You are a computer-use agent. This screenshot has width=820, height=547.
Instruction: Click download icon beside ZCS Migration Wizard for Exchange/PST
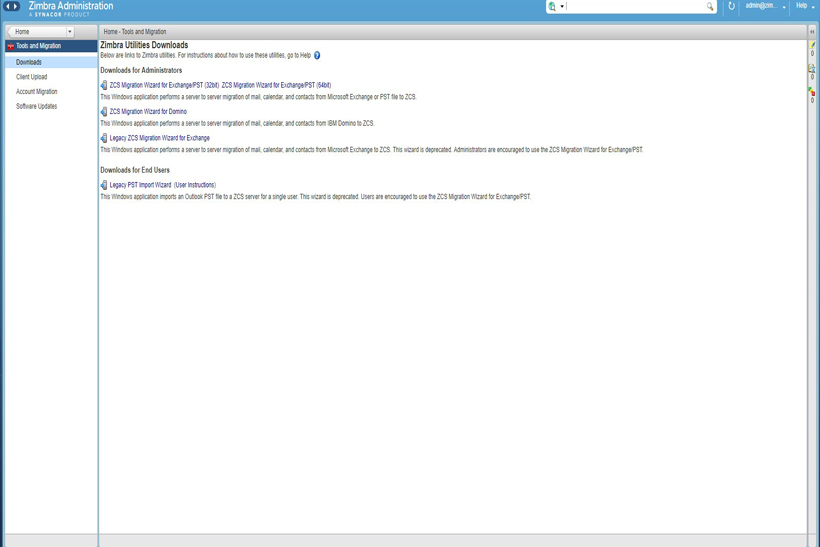click(104, 85)
